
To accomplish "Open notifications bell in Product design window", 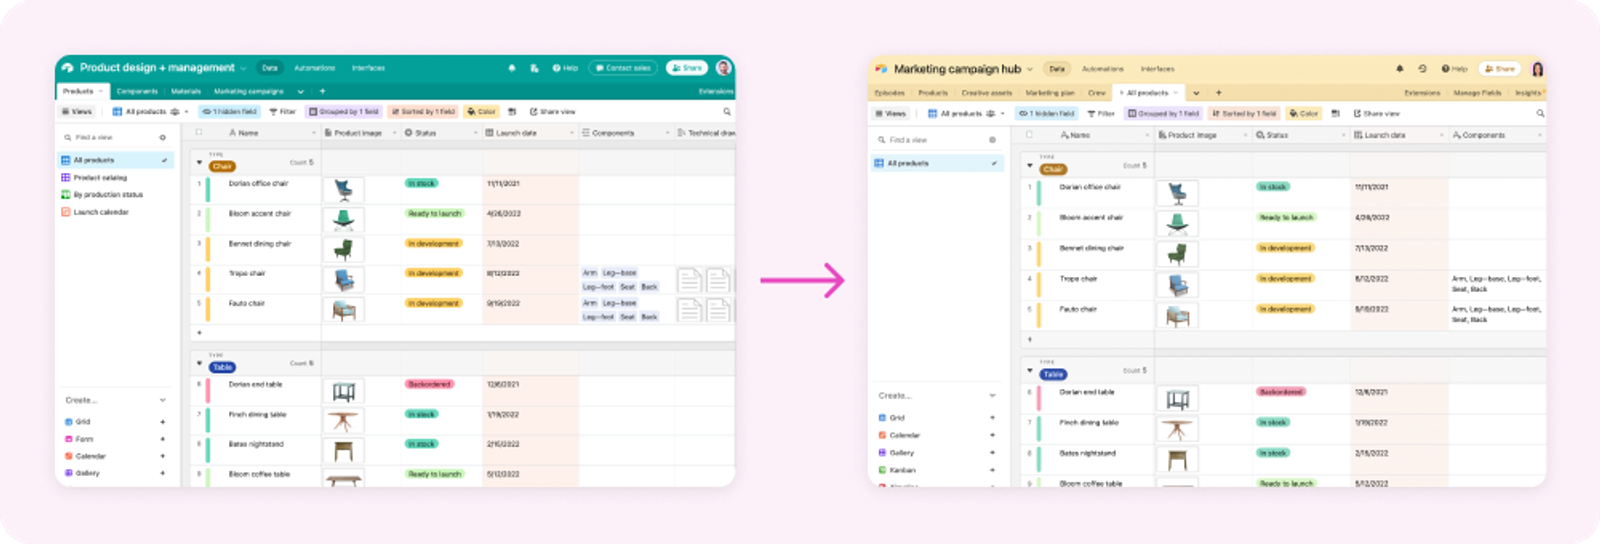I will 512,68.
